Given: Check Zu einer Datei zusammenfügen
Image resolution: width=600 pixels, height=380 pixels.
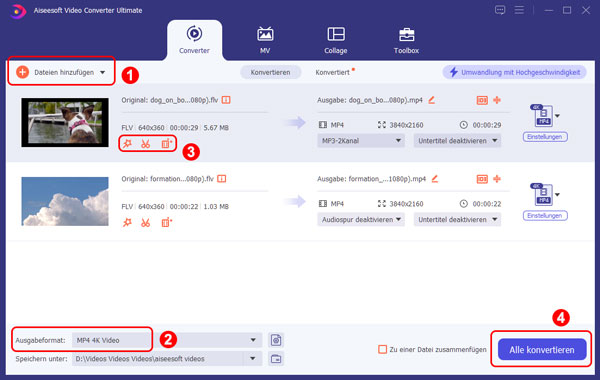Looking at the screenshot, I should click(x=382, y=349).
